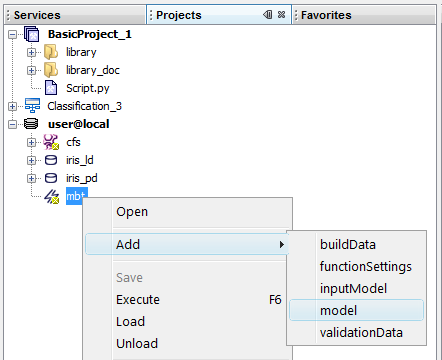This screenshot has width=442, height=360.
Task: Select the BasicProject_1 tree label
Action: 90,34
